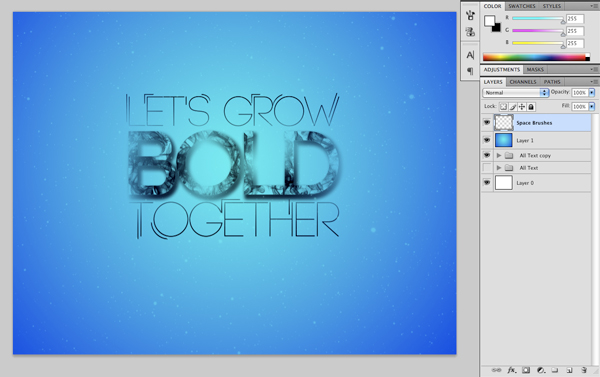Image resolution: width=600 pixels, height=377 pixels.
Task: Add a layer style with fx icon
Action: [x=511, y=370]
